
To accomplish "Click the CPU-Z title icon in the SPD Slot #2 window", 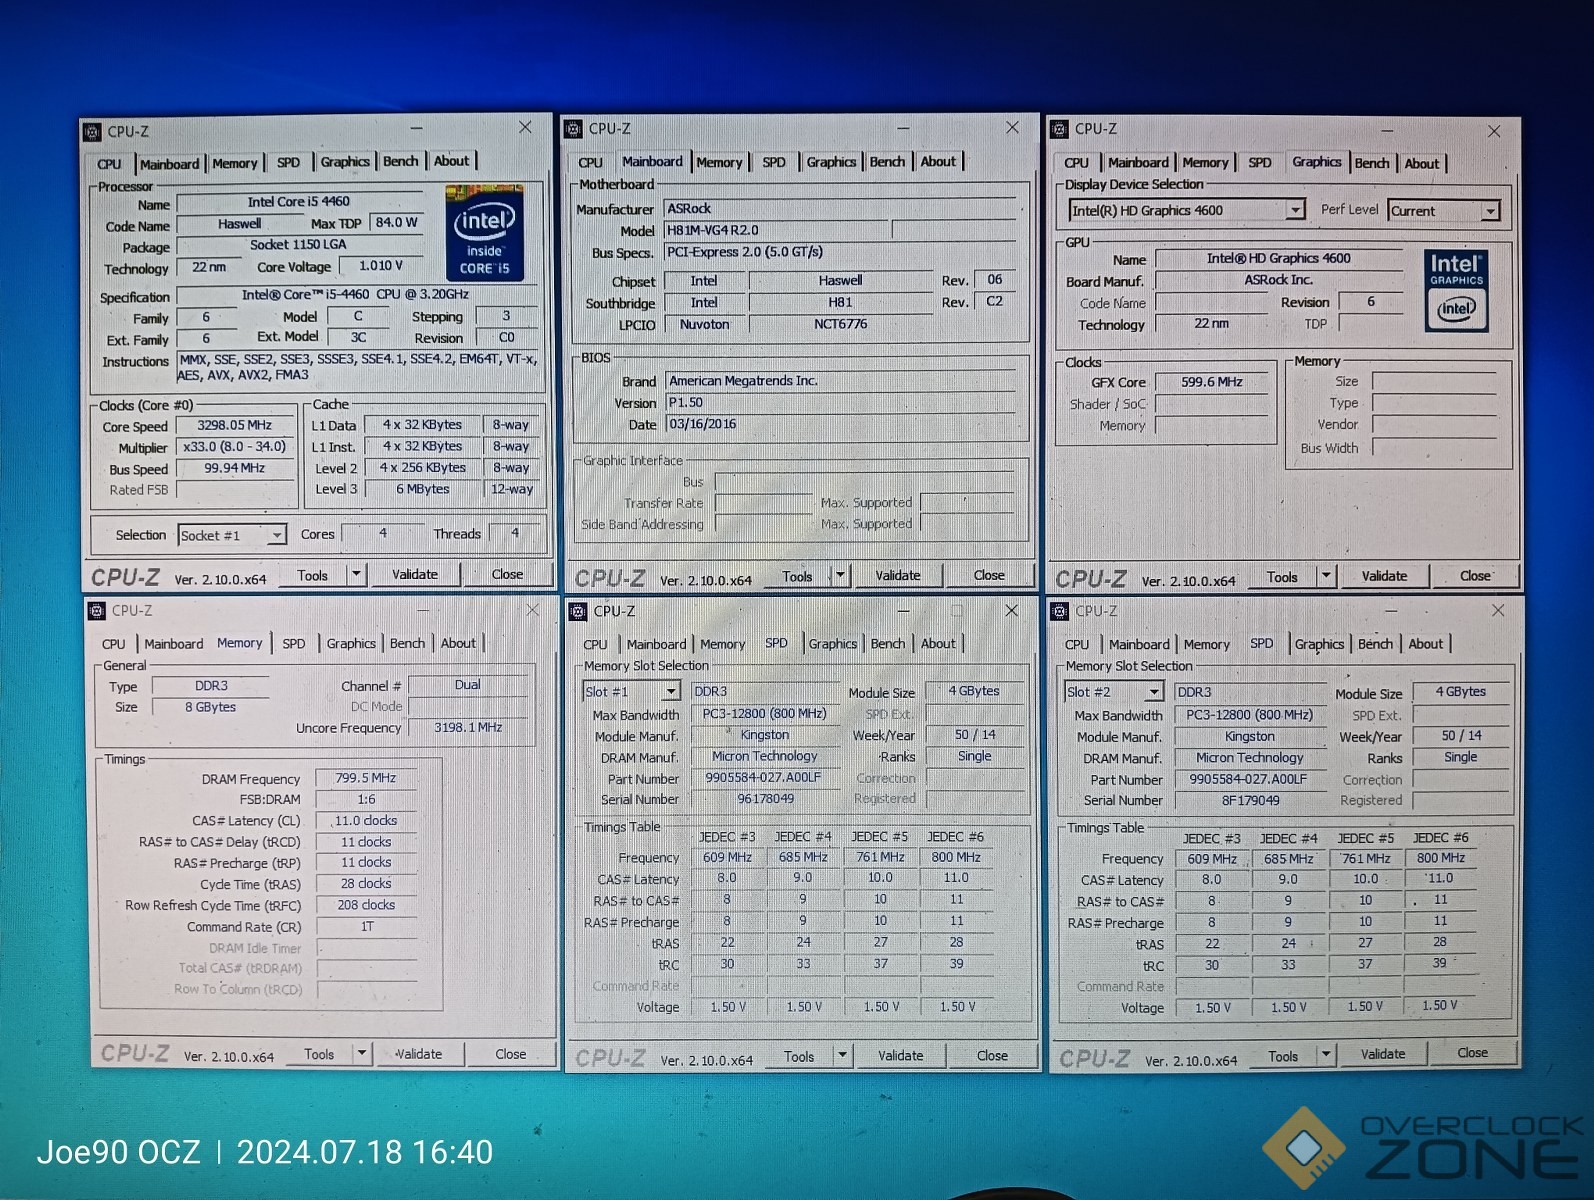I will click(x=1060, y=611).
